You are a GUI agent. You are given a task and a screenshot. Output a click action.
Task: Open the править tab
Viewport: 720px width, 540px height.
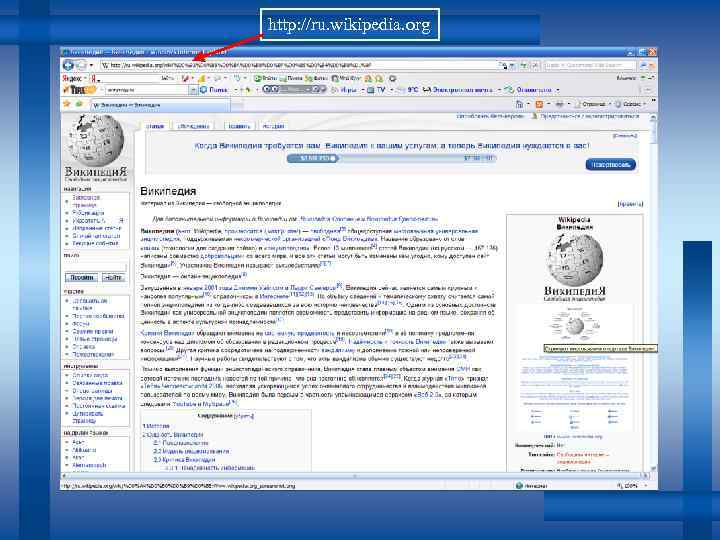[x=239, y=126]
